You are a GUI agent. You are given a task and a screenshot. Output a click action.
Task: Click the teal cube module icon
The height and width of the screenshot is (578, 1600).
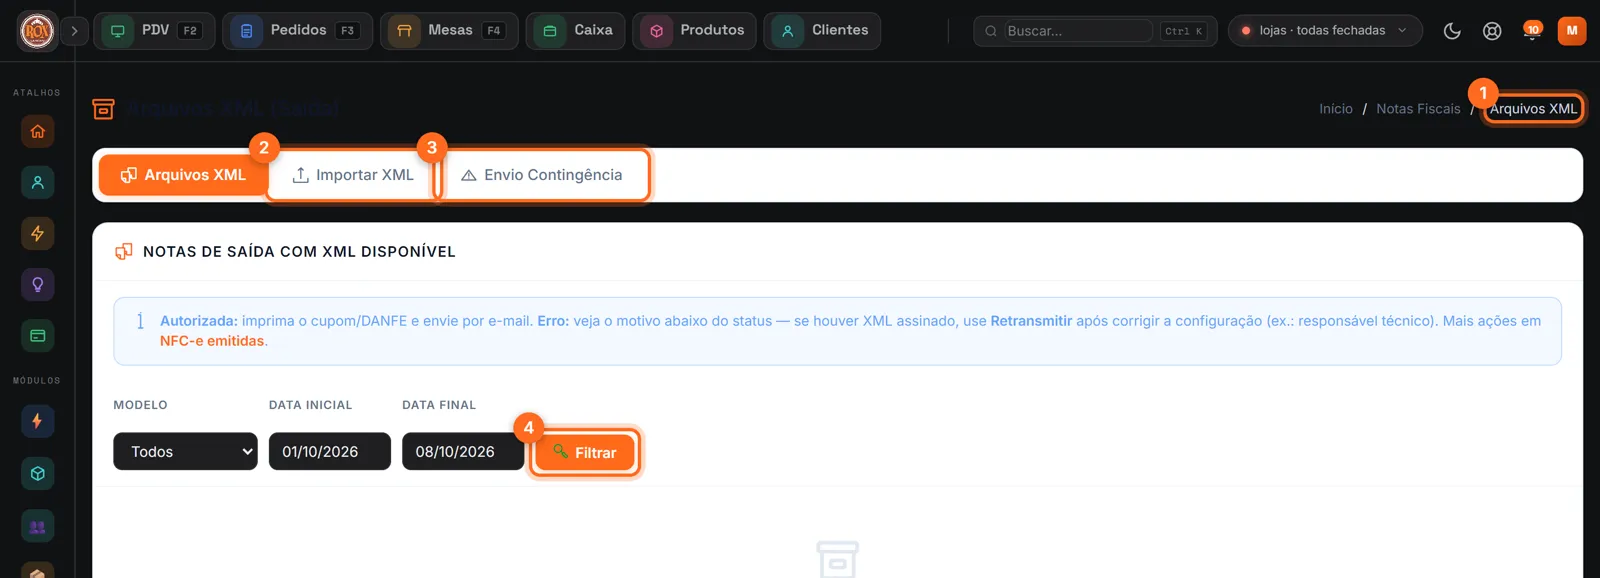coord(38,473)
